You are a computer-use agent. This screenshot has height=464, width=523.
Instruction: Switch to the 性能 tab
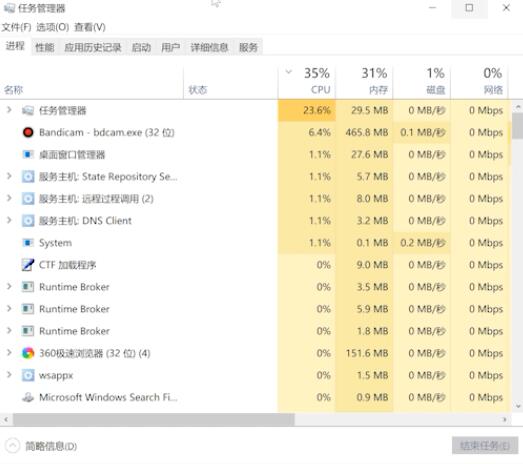[x=45, y=47]
